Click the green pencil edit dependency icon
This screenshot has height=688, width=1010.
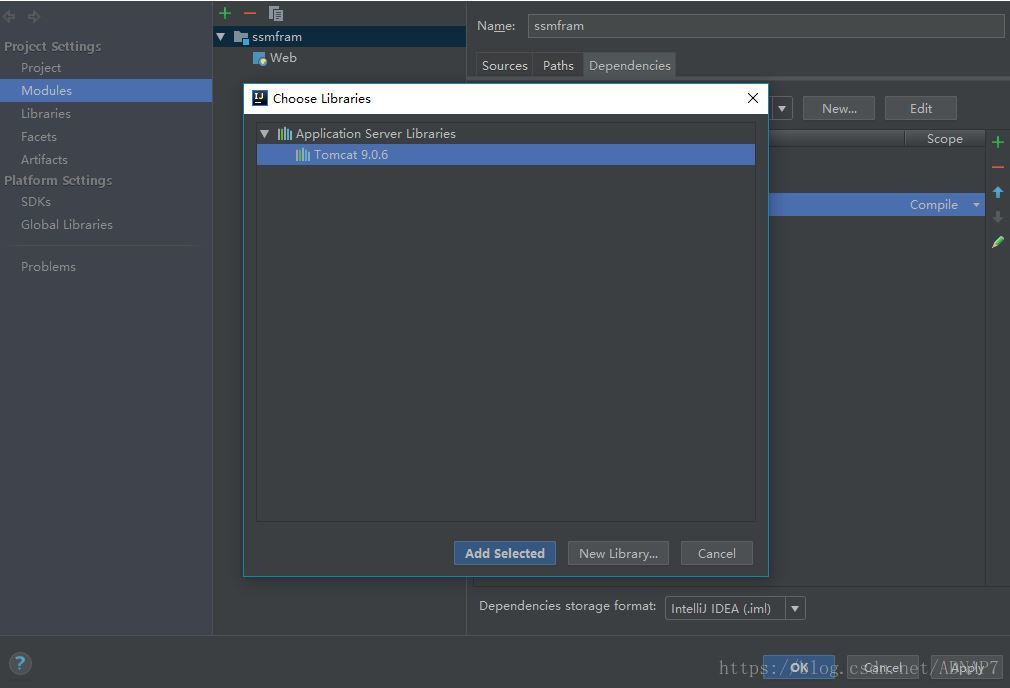(998, 242)
